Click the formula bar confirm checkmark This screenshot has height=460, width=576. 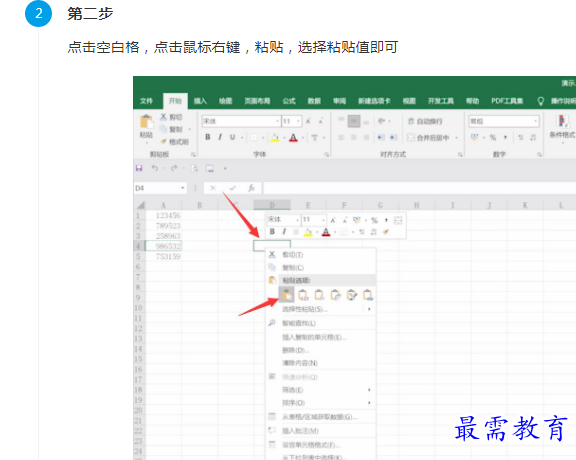(x=233, y=188)
